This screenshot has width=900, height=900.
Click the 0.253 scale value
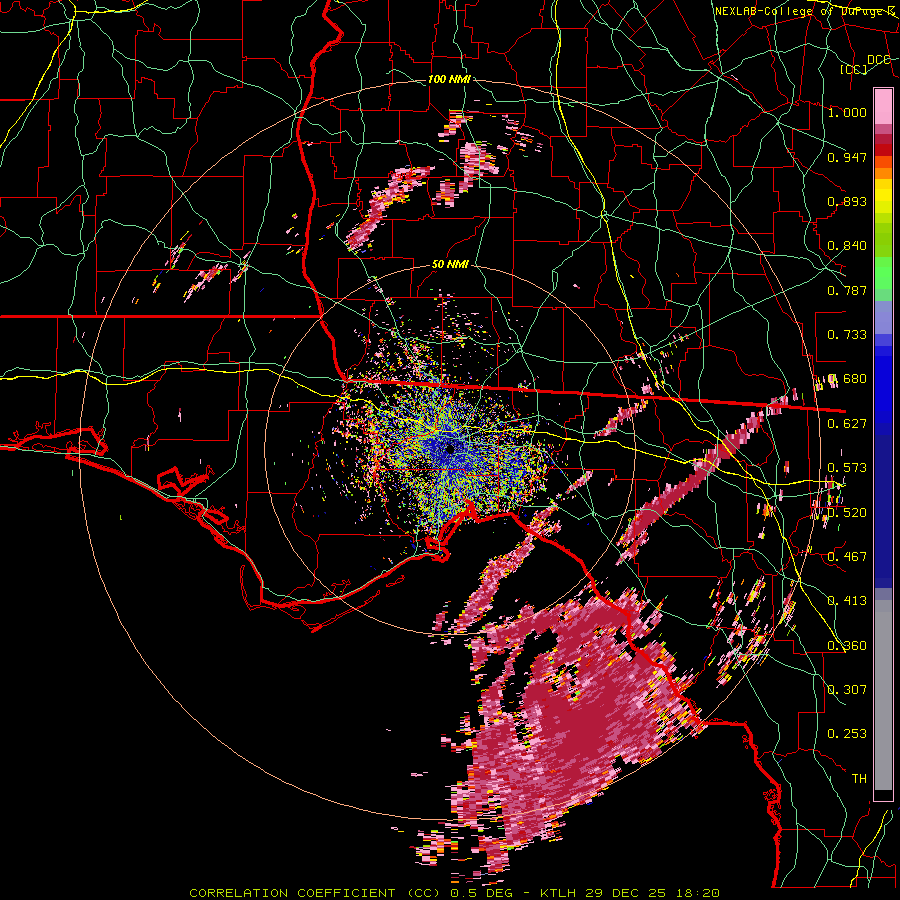(847, 734)
